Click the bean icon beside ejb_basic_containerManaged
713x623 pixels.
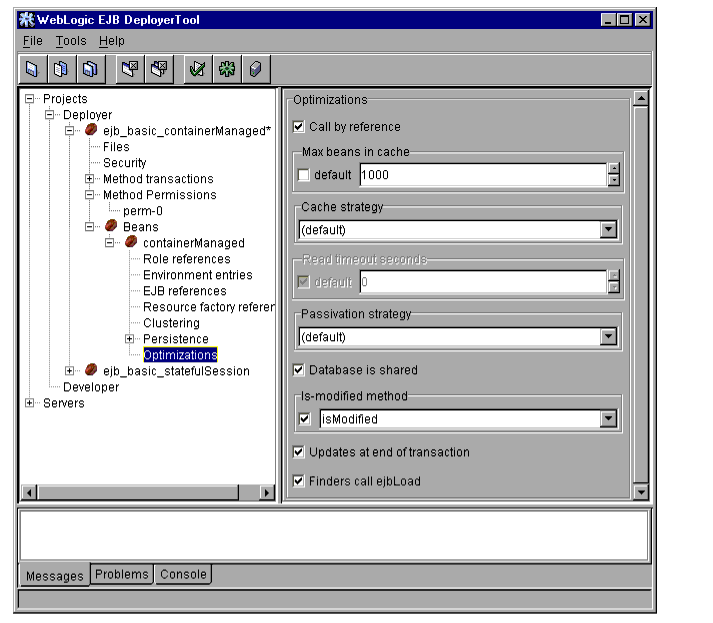(x=91, y=130)
